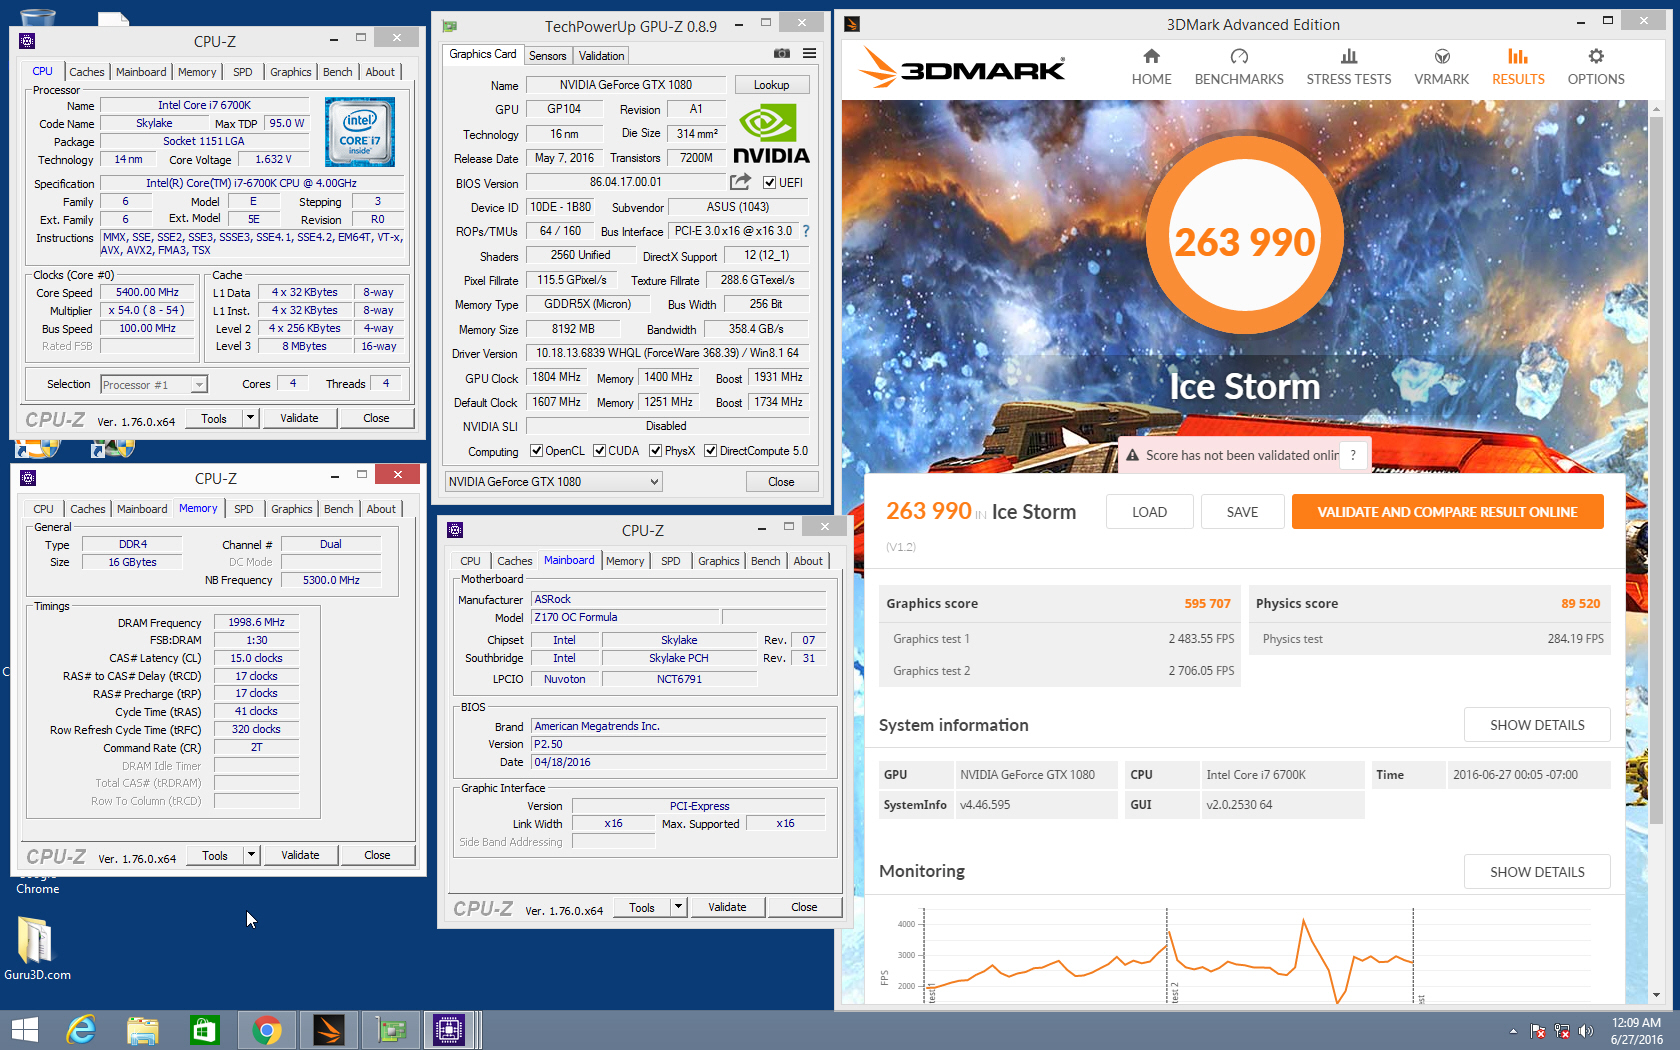Viewport: 1680px width, 1050px height.
Task: Click Validate button in top CPU-Z window
Action: (299, 418)
